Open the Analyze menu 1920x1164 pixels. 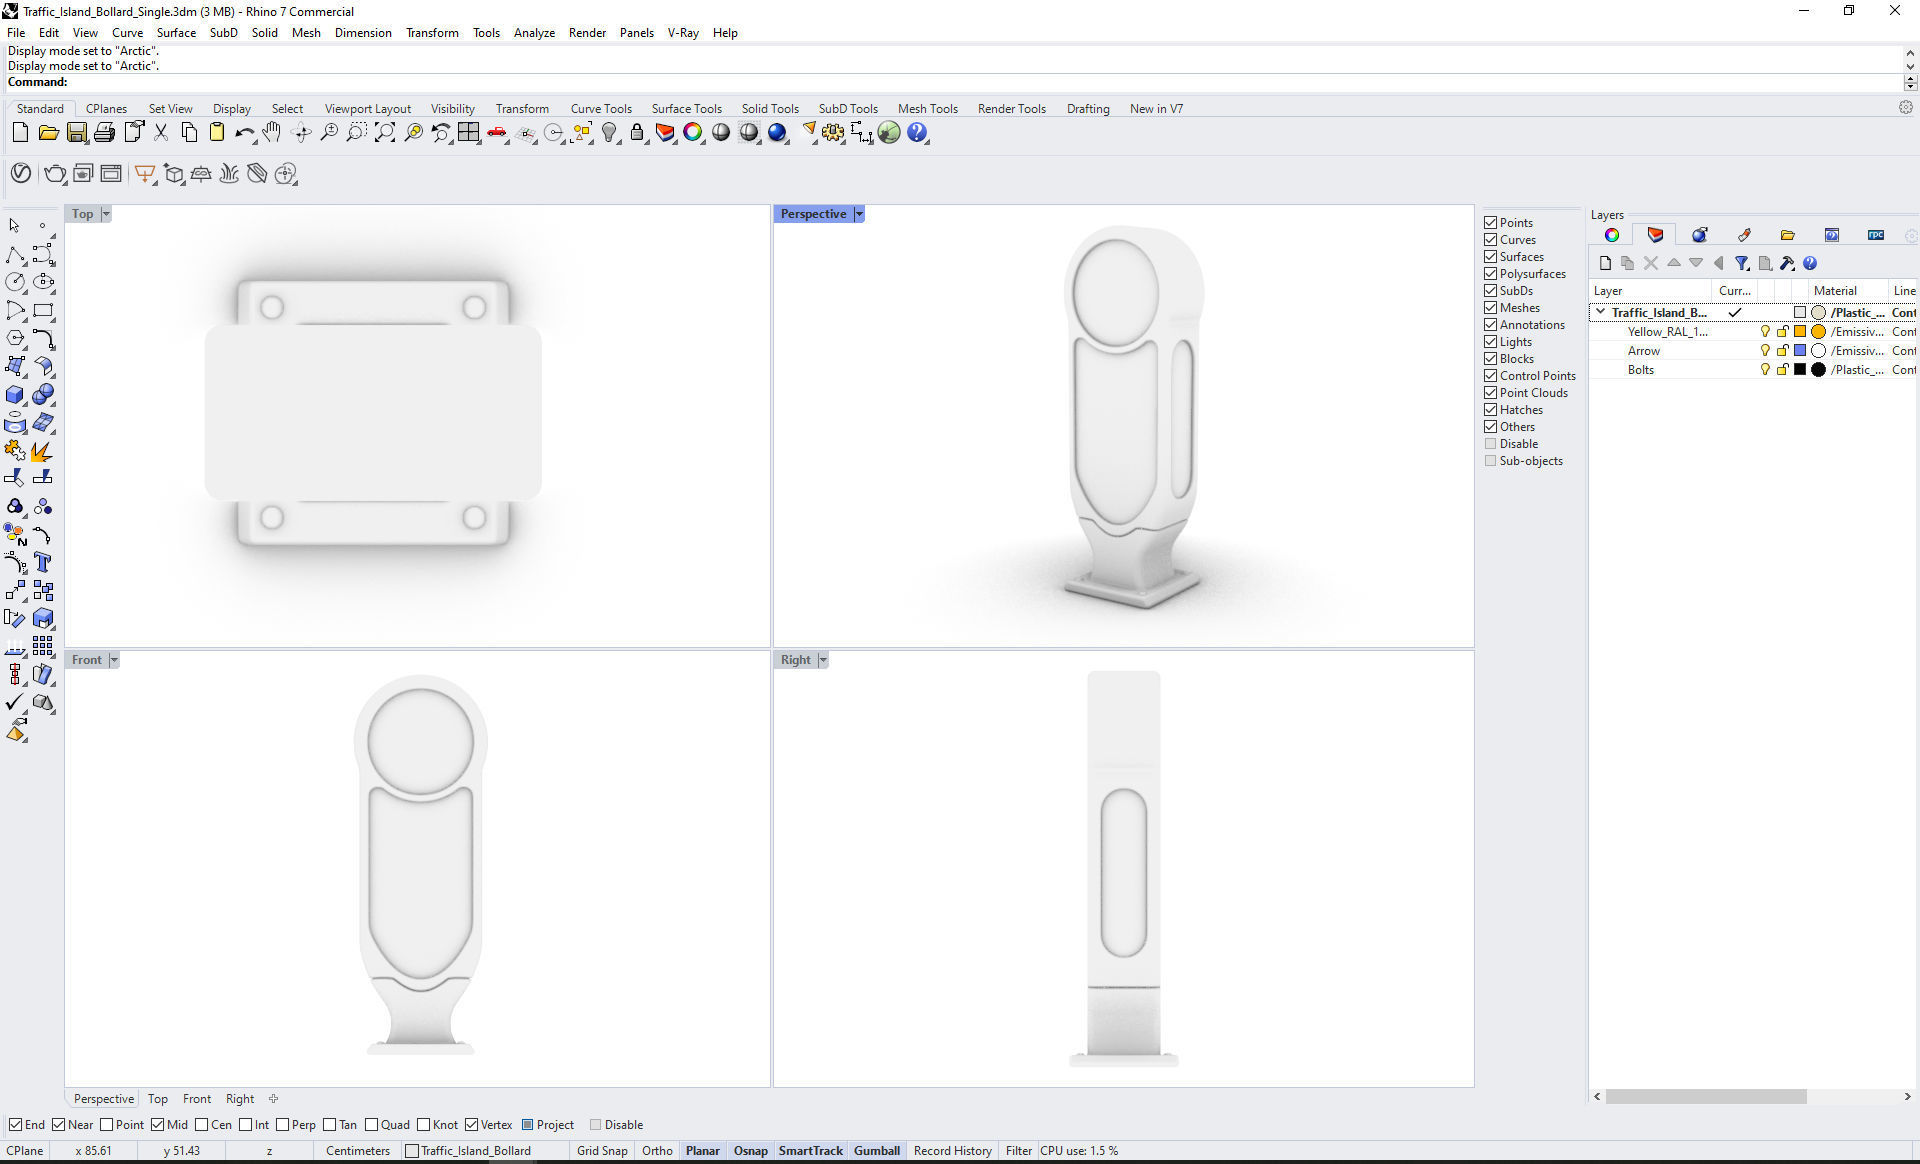[534, 33]
